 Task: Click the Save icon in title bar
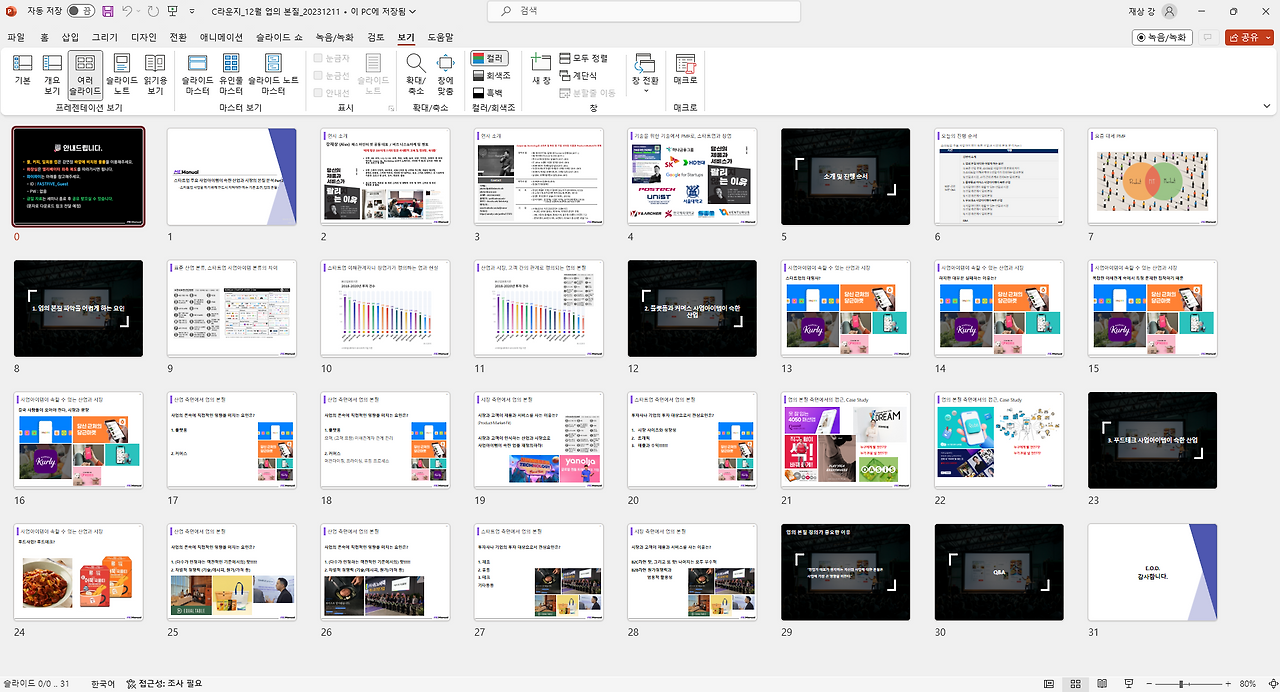pos(108,10)
